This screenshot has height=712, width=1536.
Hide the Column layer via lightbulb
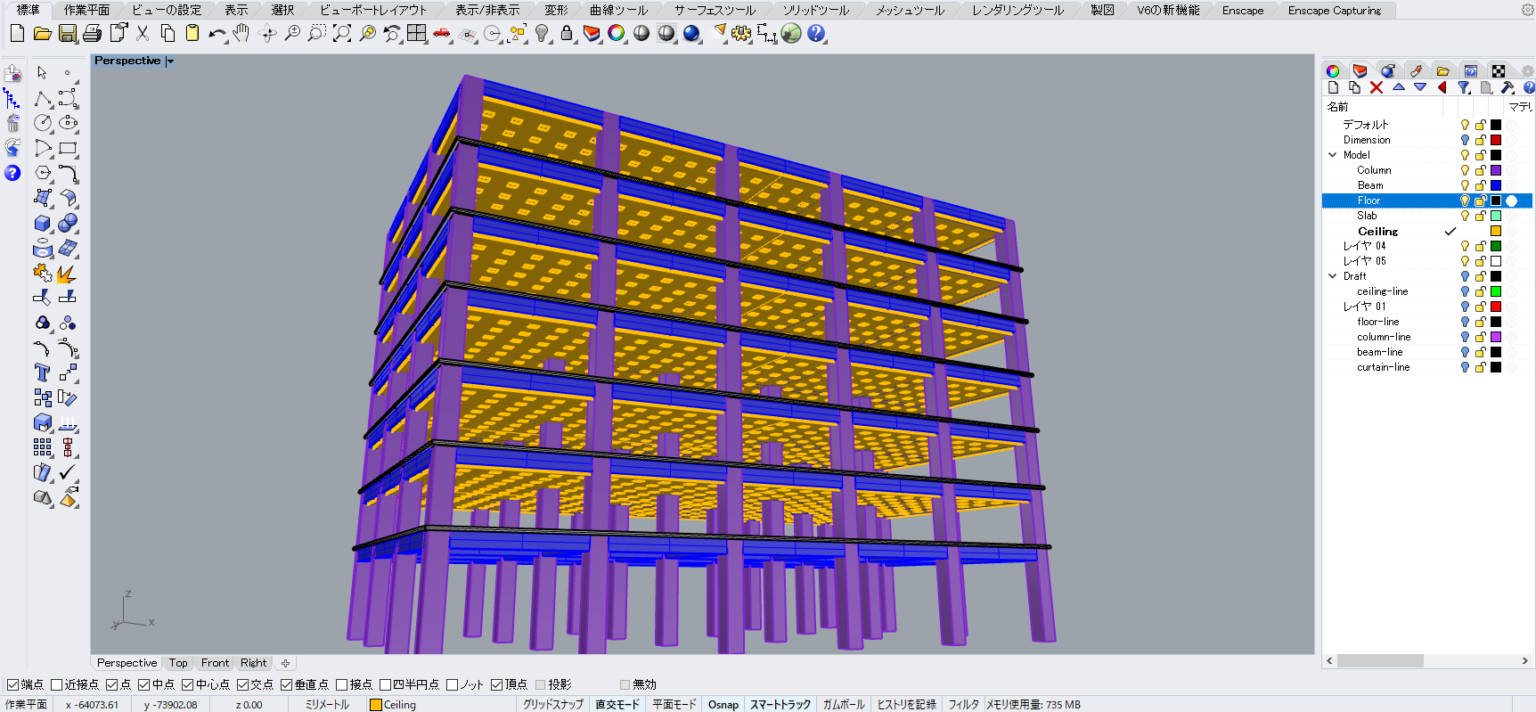1465,171
